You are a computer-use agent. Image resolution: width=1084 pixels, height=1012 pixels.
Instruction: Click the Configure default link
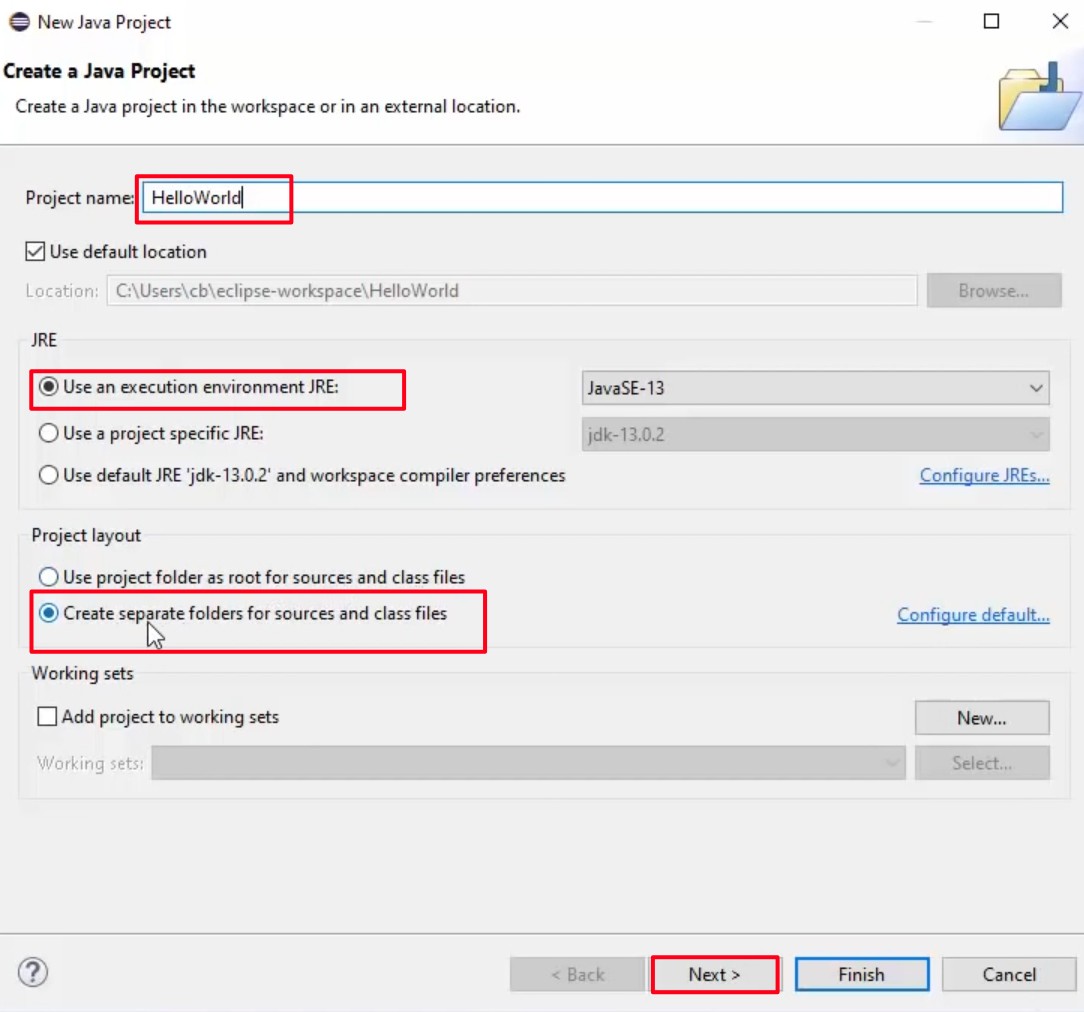(973, 614)
